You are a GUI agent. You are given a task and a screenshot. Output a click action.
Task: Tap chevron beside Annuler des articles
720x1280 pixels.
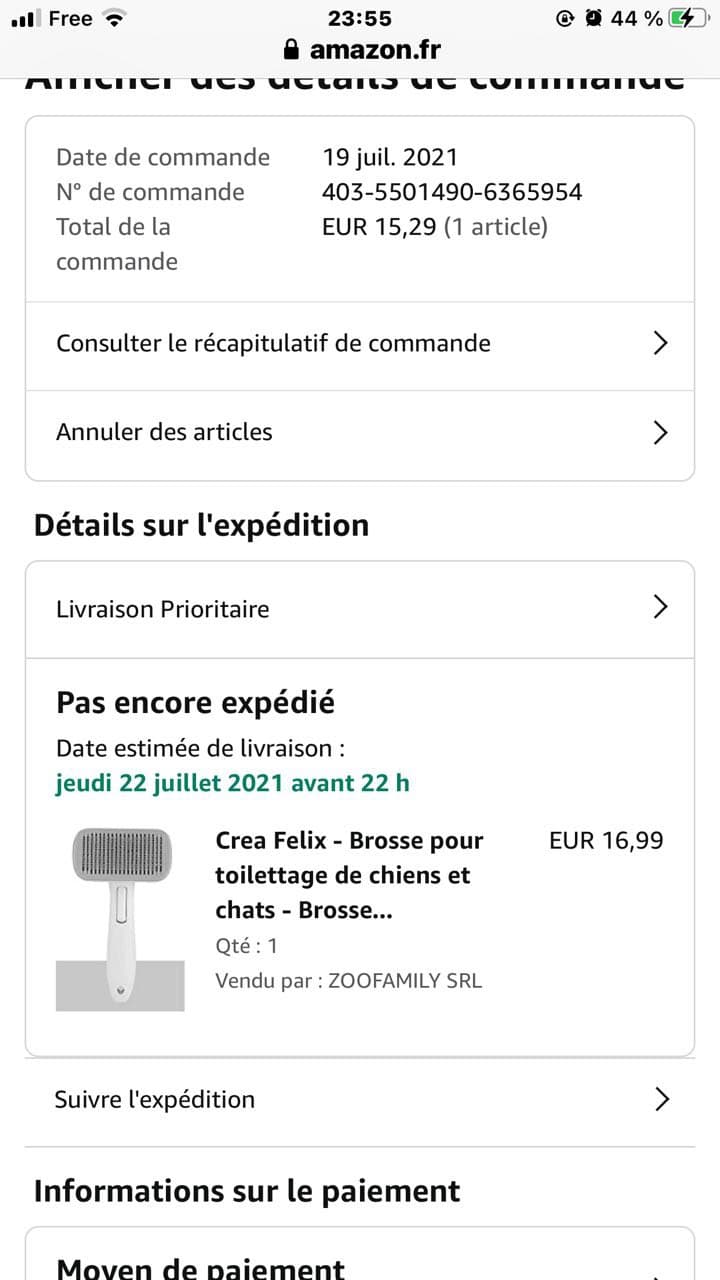tap(660, 432)
